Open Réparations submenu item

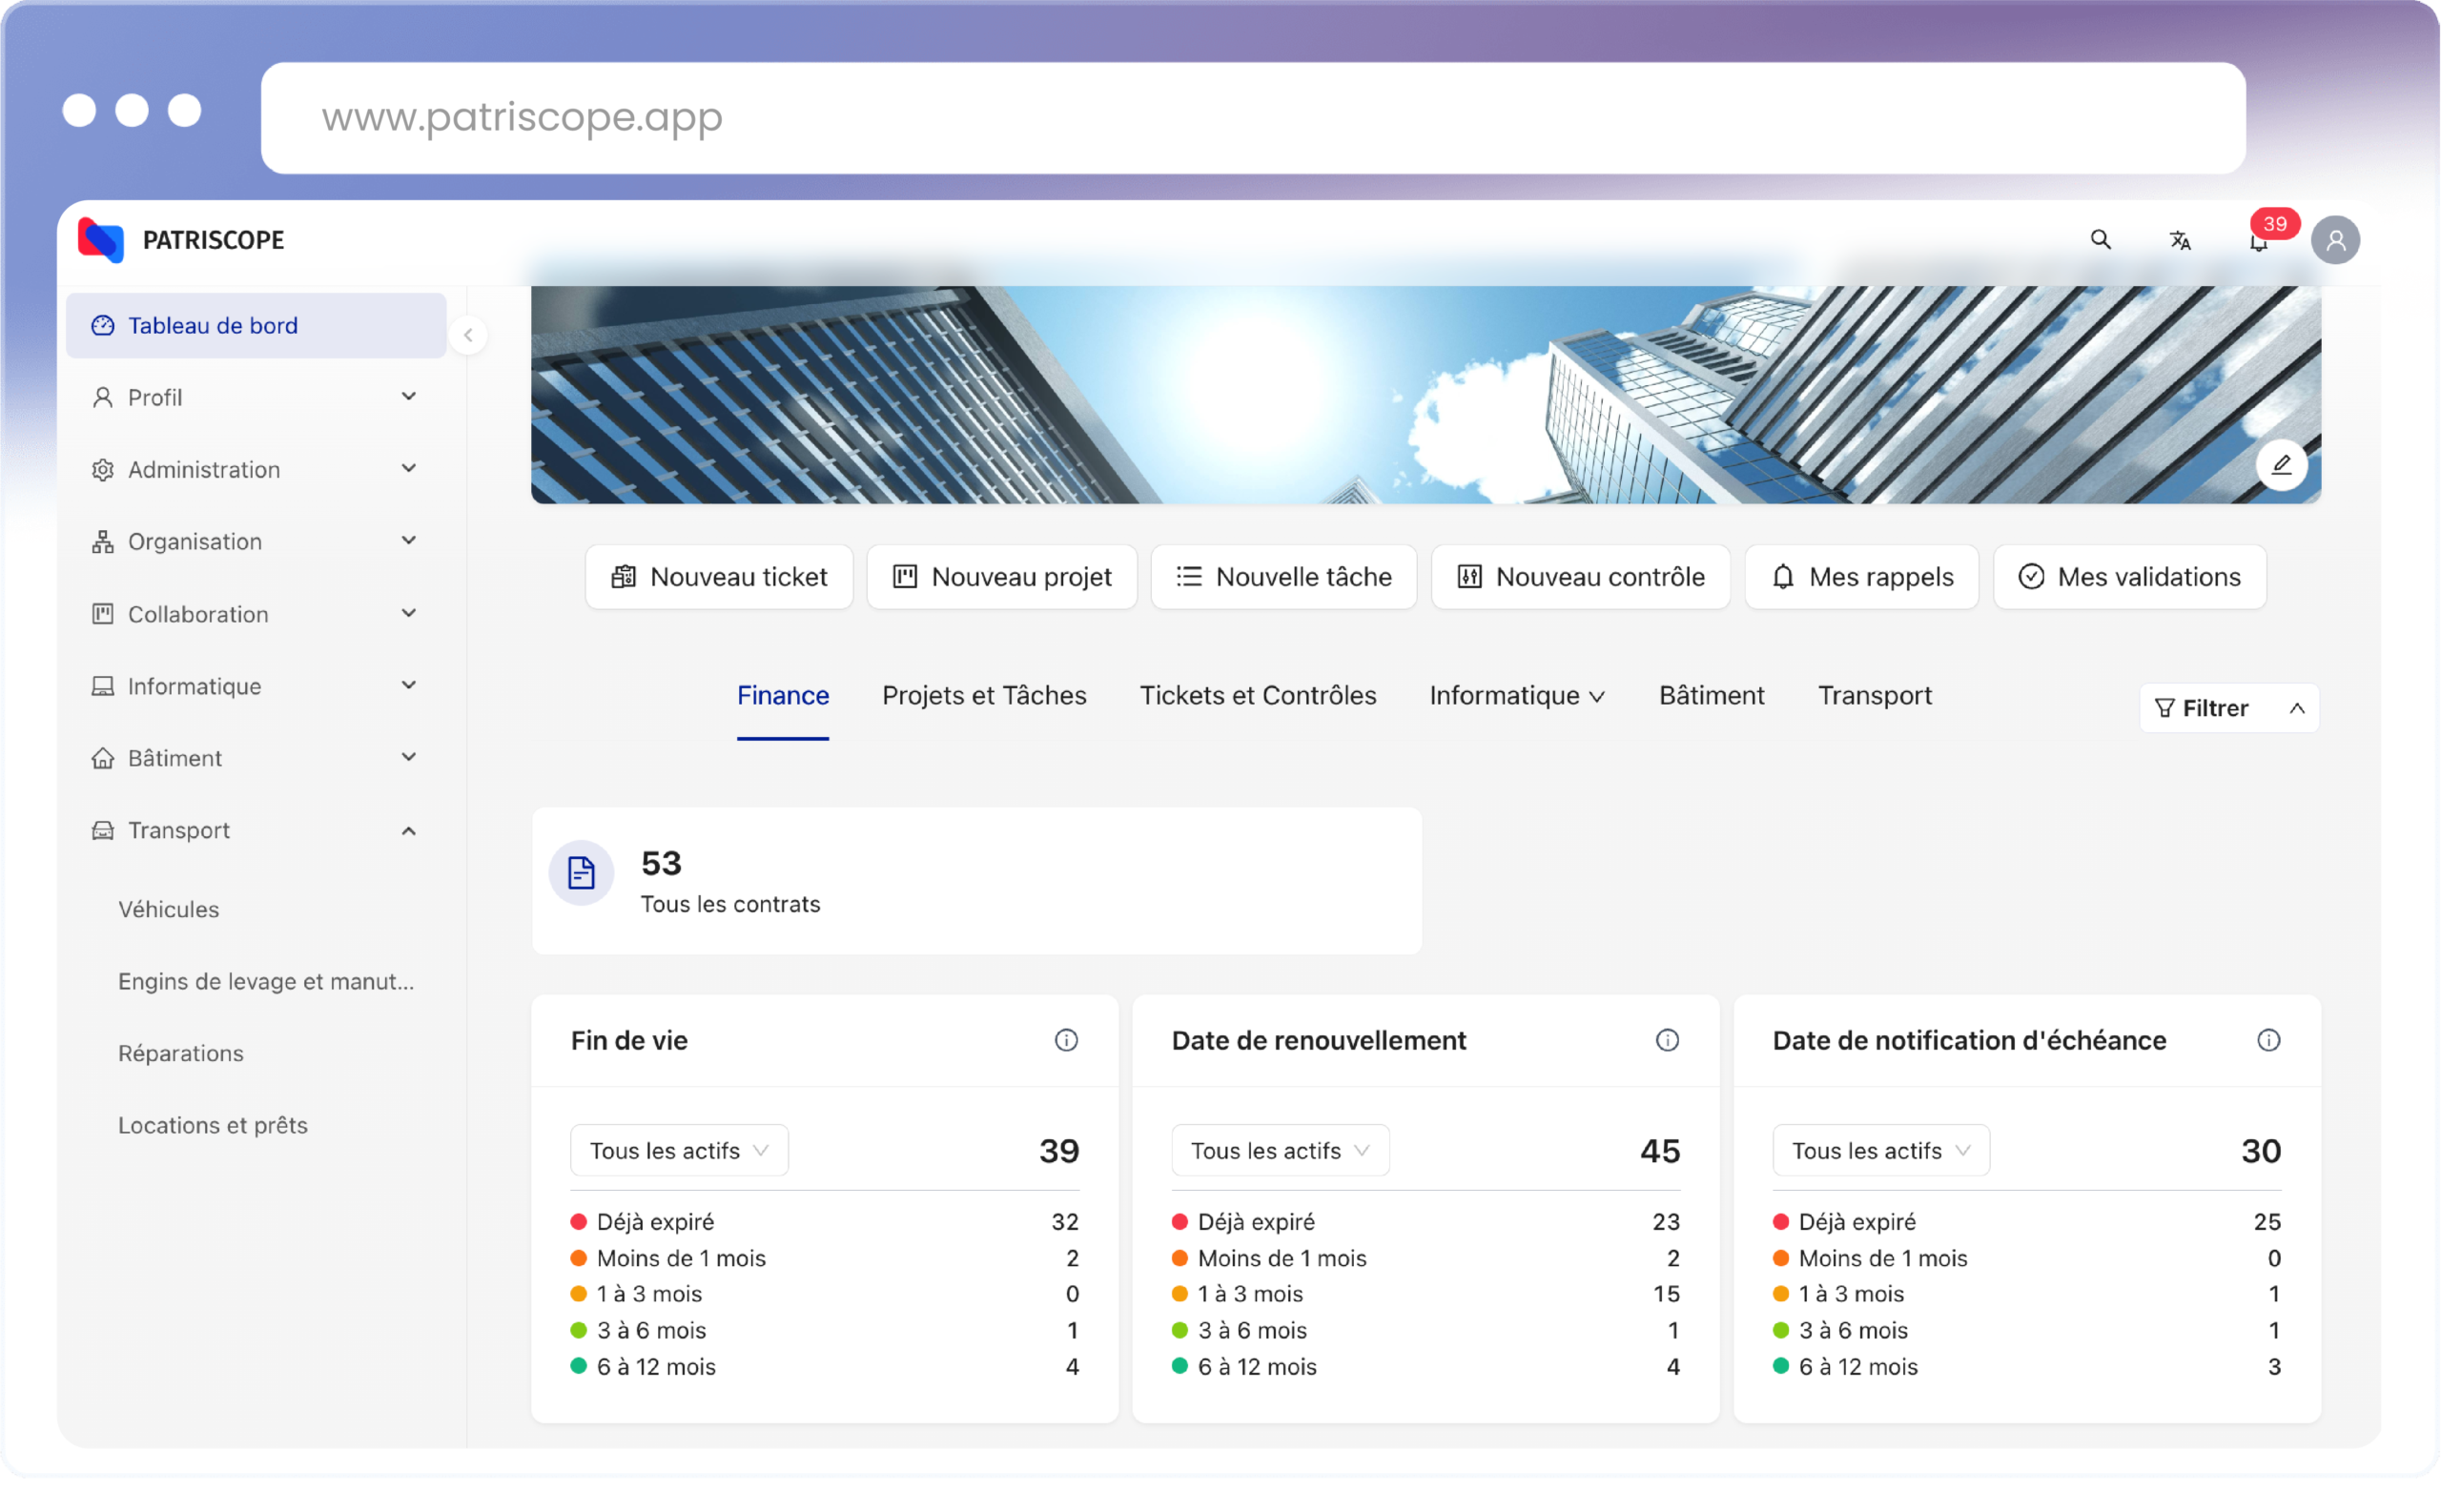coord(180,1053)
